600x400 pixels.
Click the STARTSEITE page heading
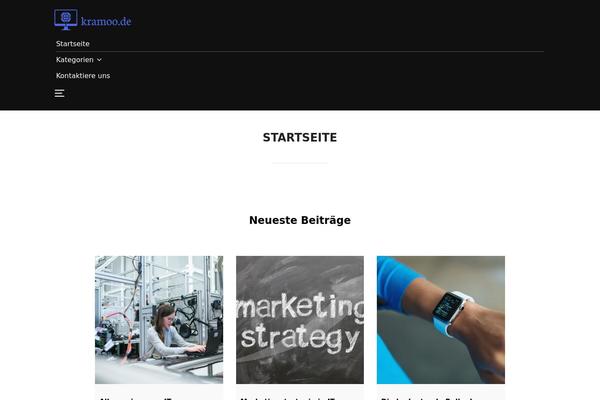point(300,137)
